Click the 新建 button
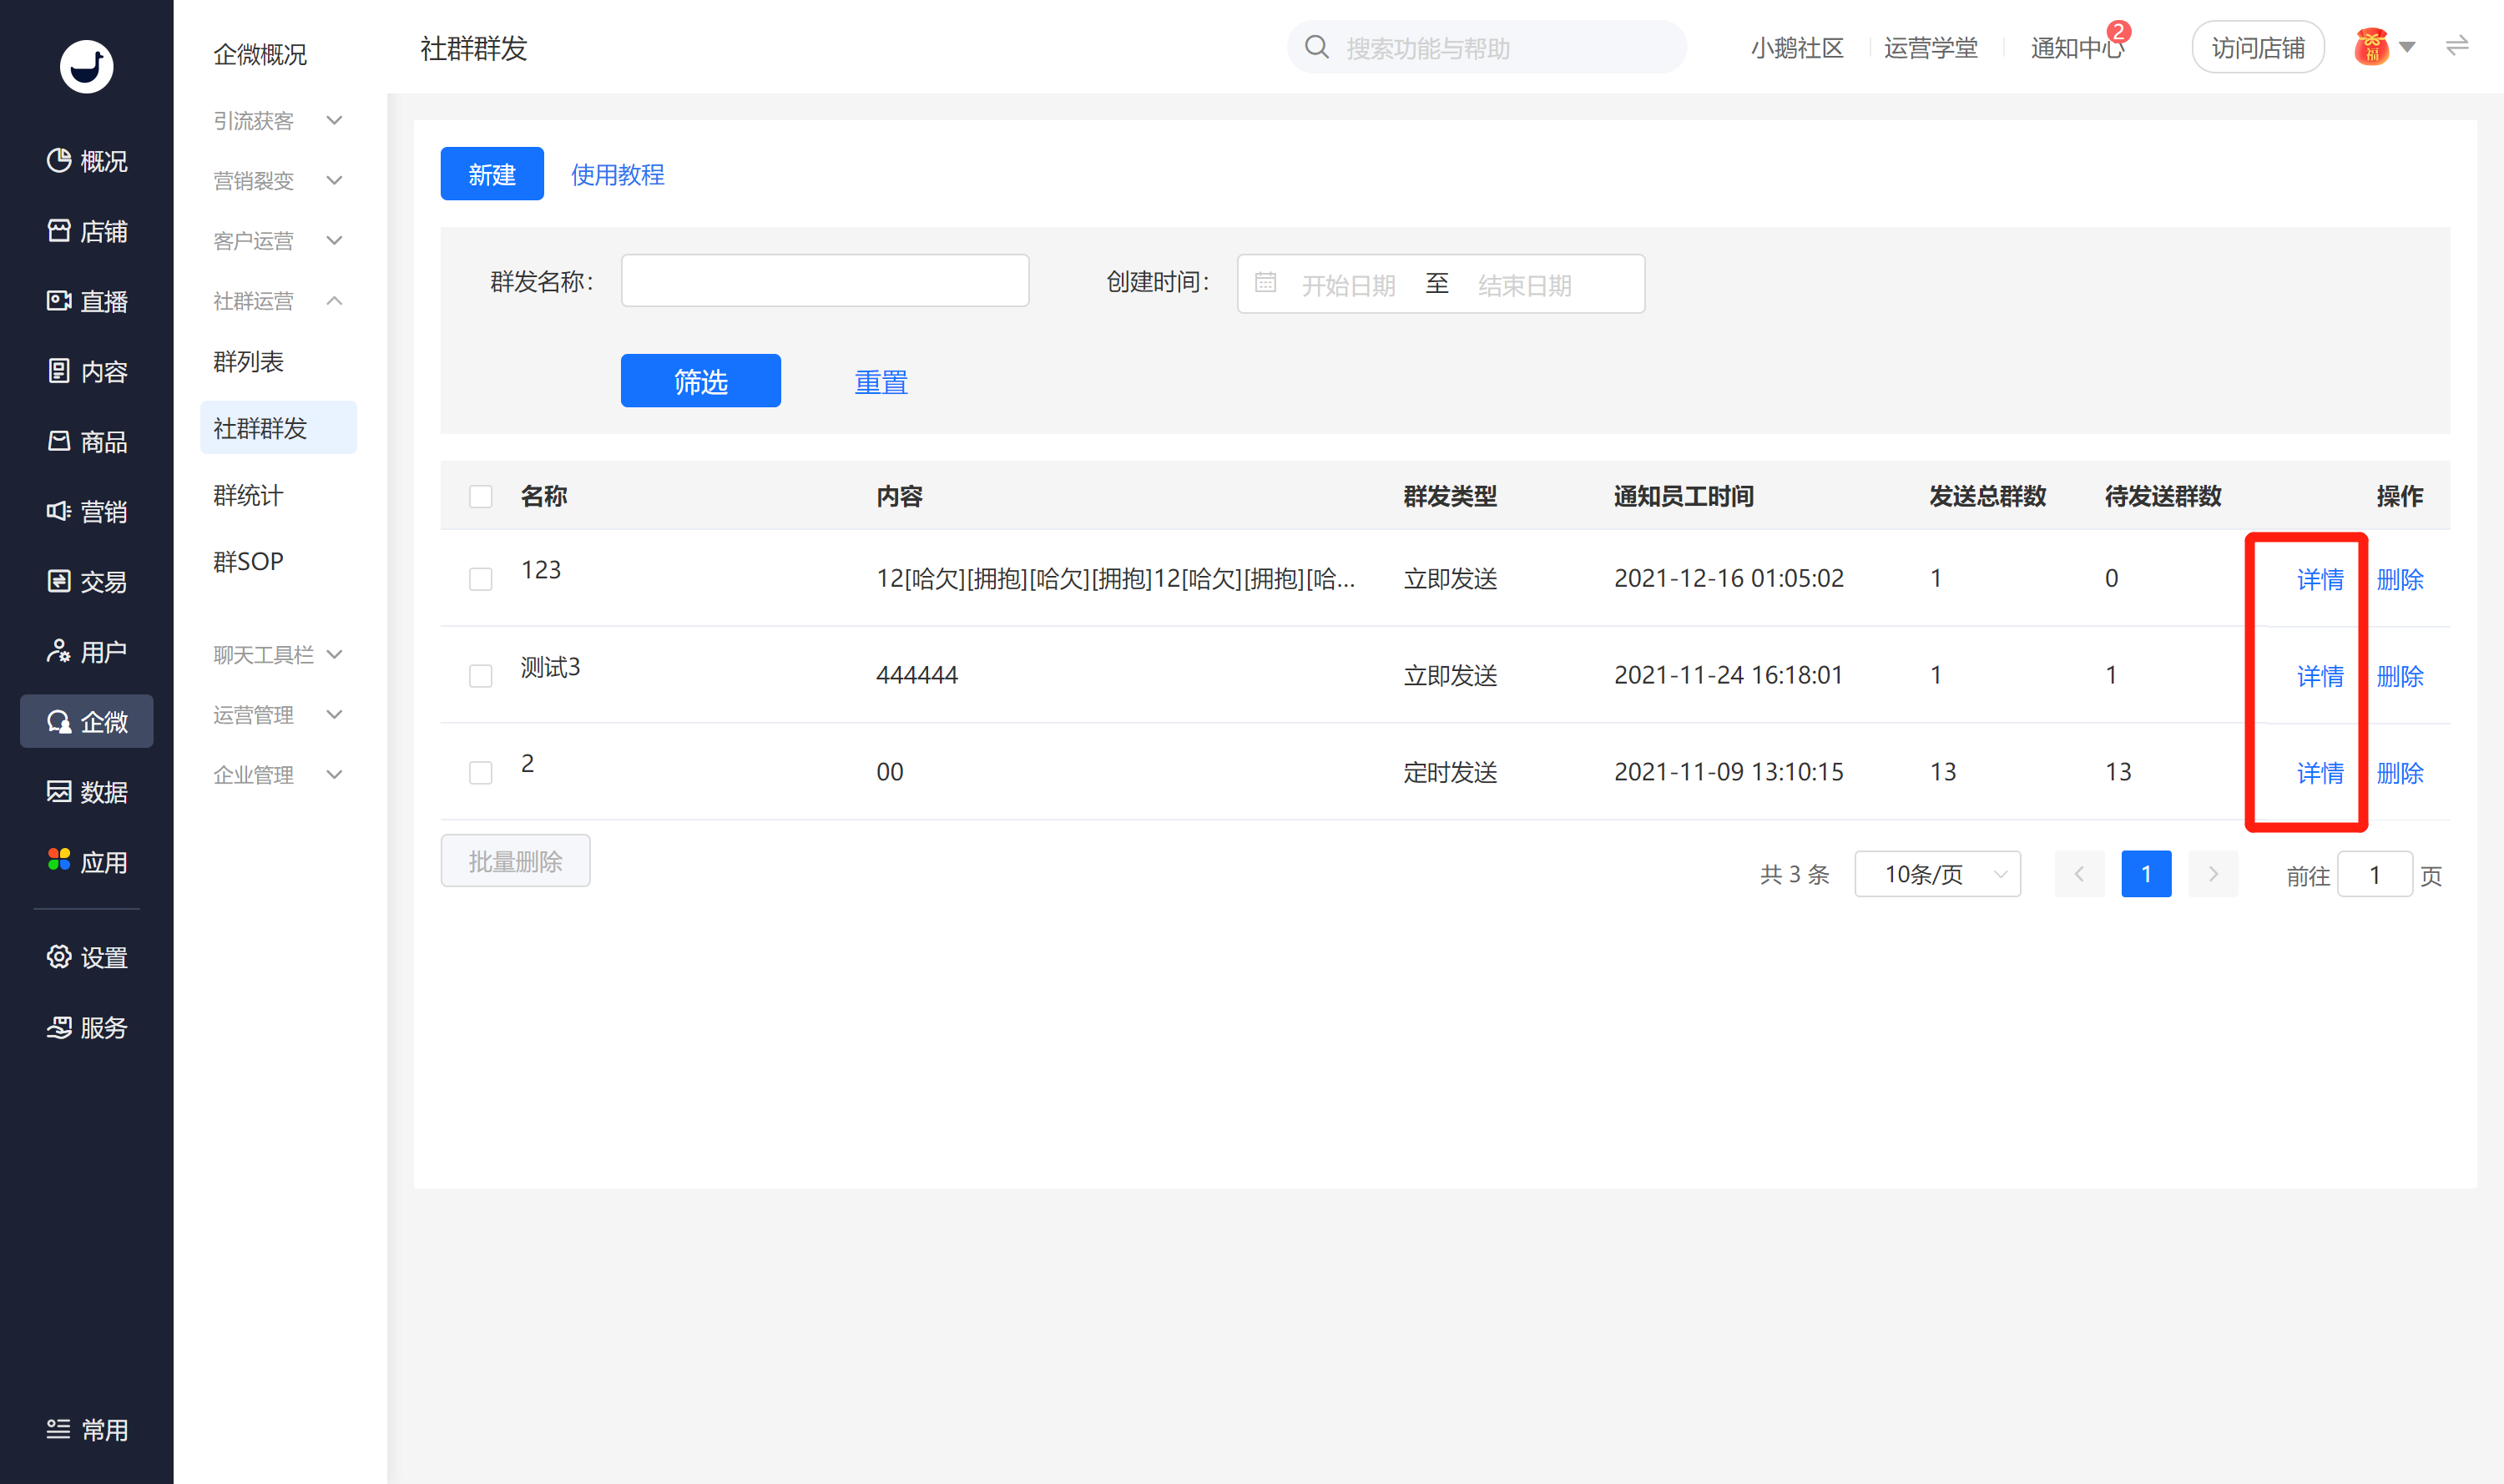 tap(492, 174)
